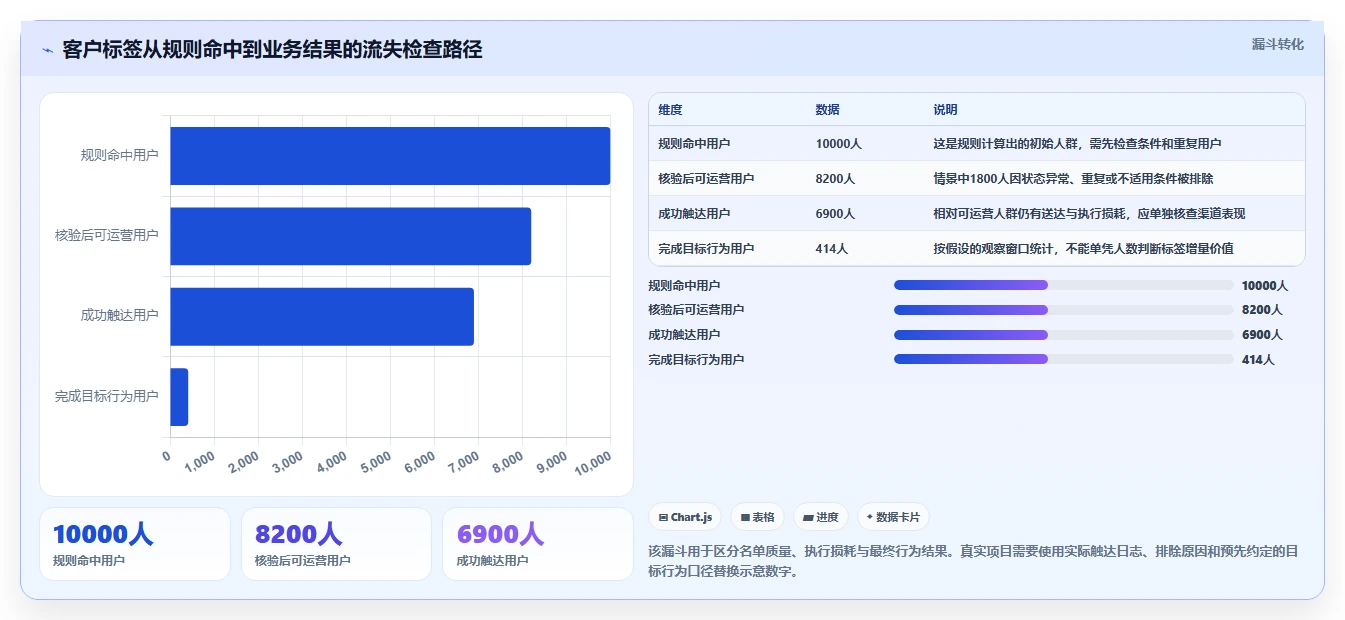Click the 核验后可运营用户 y-axis label in the chart

(x=107, y=236)
